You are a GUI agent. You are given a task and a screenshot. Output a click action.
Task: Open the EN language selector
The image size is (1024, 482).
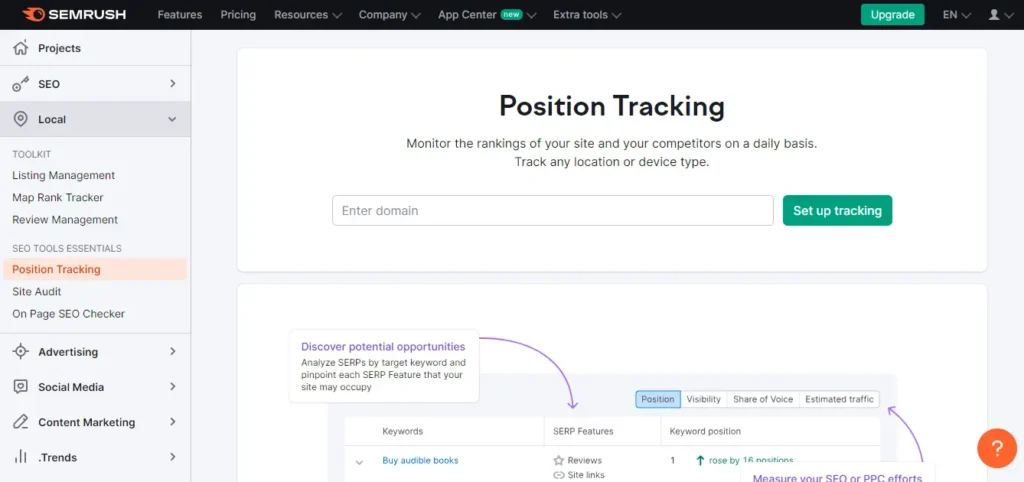pos(957,14)
